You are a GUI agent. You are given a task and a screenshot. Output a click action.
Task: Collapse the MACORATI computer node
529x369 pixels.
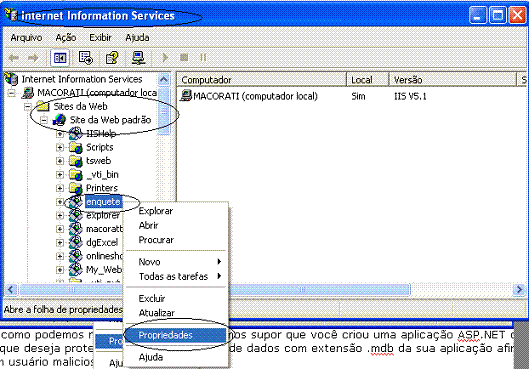click(11, 93)
